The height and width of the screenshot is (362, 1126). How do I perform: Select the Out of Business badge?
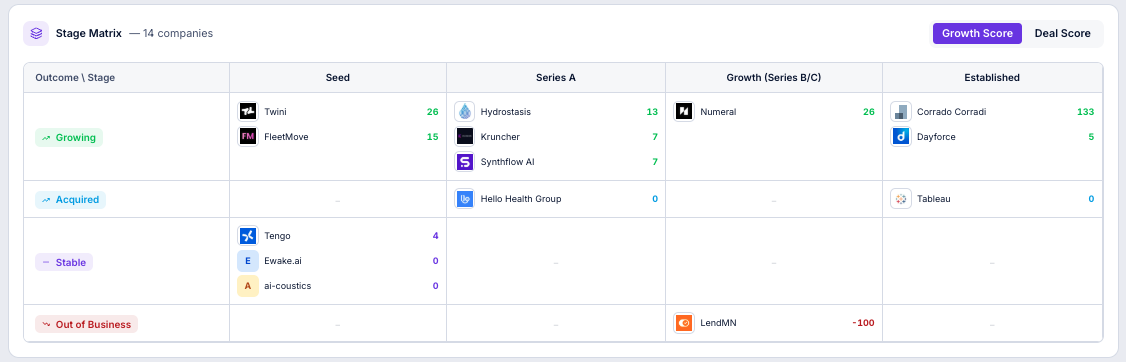pos(86,324)
